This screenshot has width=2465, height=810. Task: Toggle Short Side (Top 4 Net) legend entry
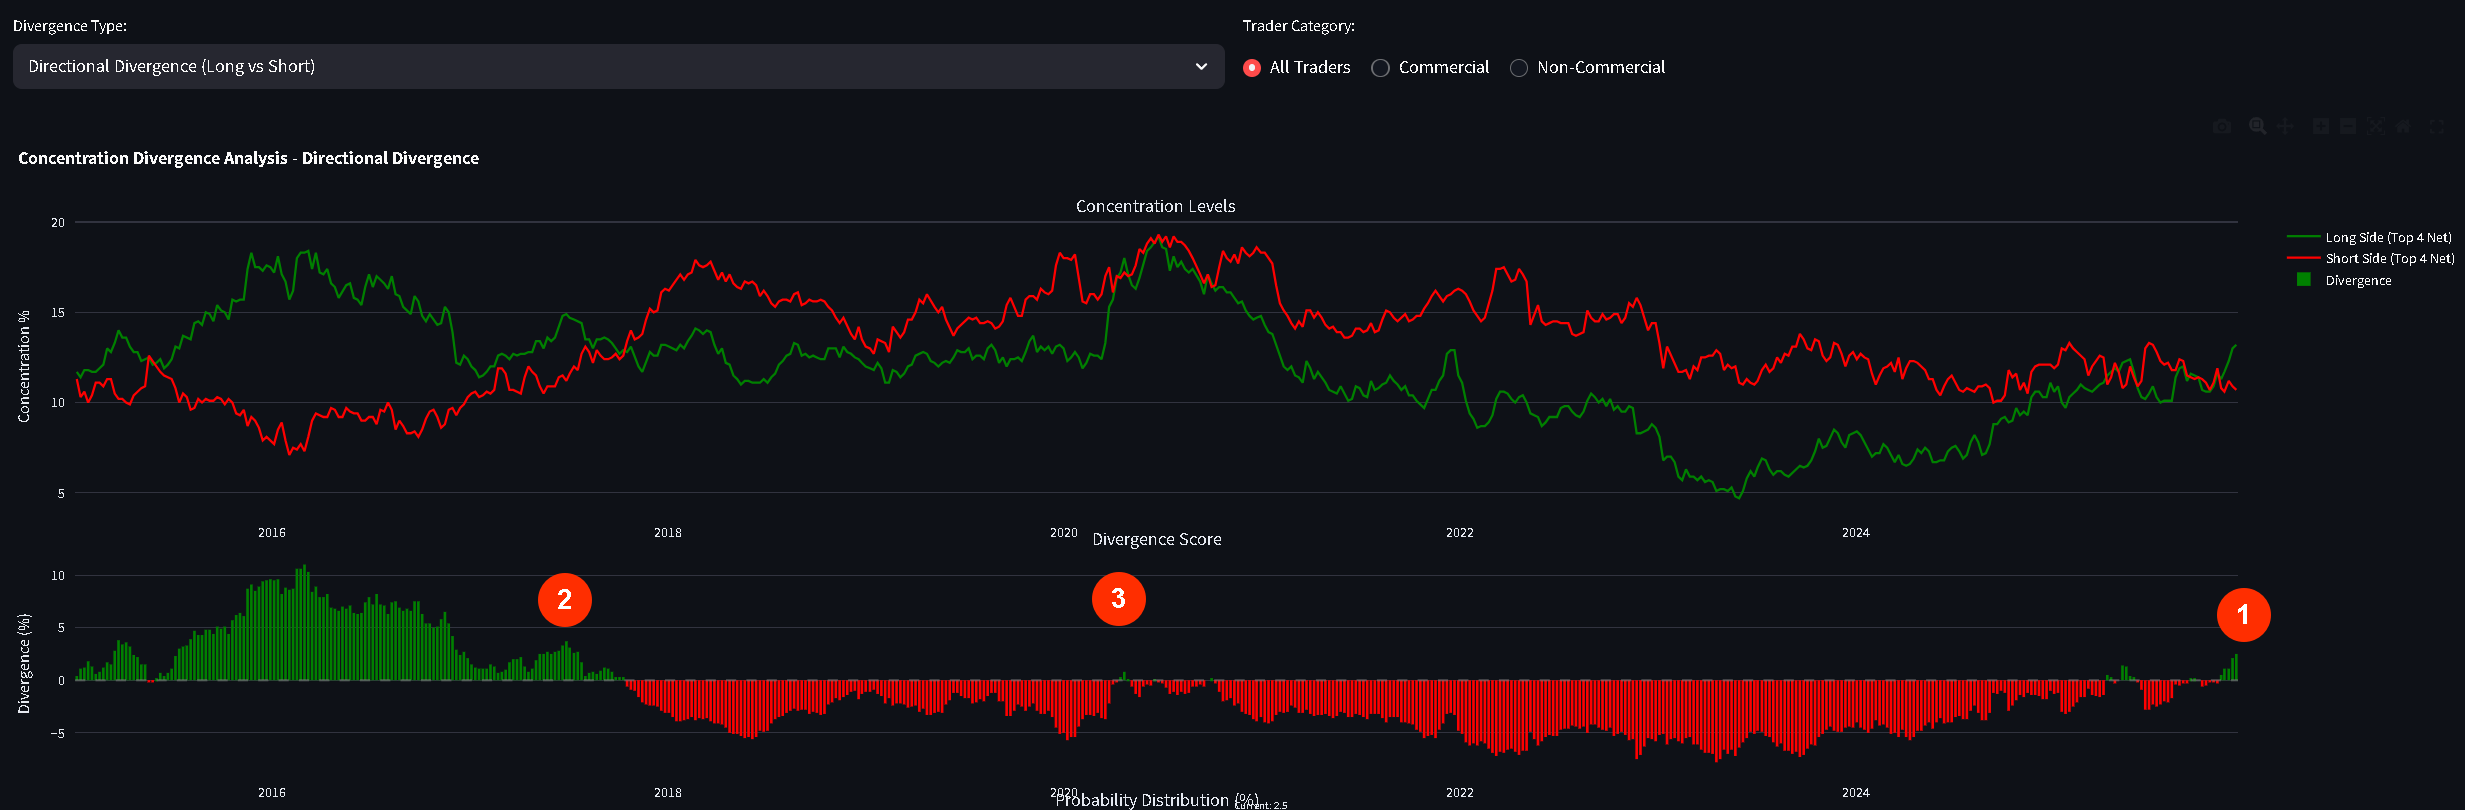[2371, 258]
